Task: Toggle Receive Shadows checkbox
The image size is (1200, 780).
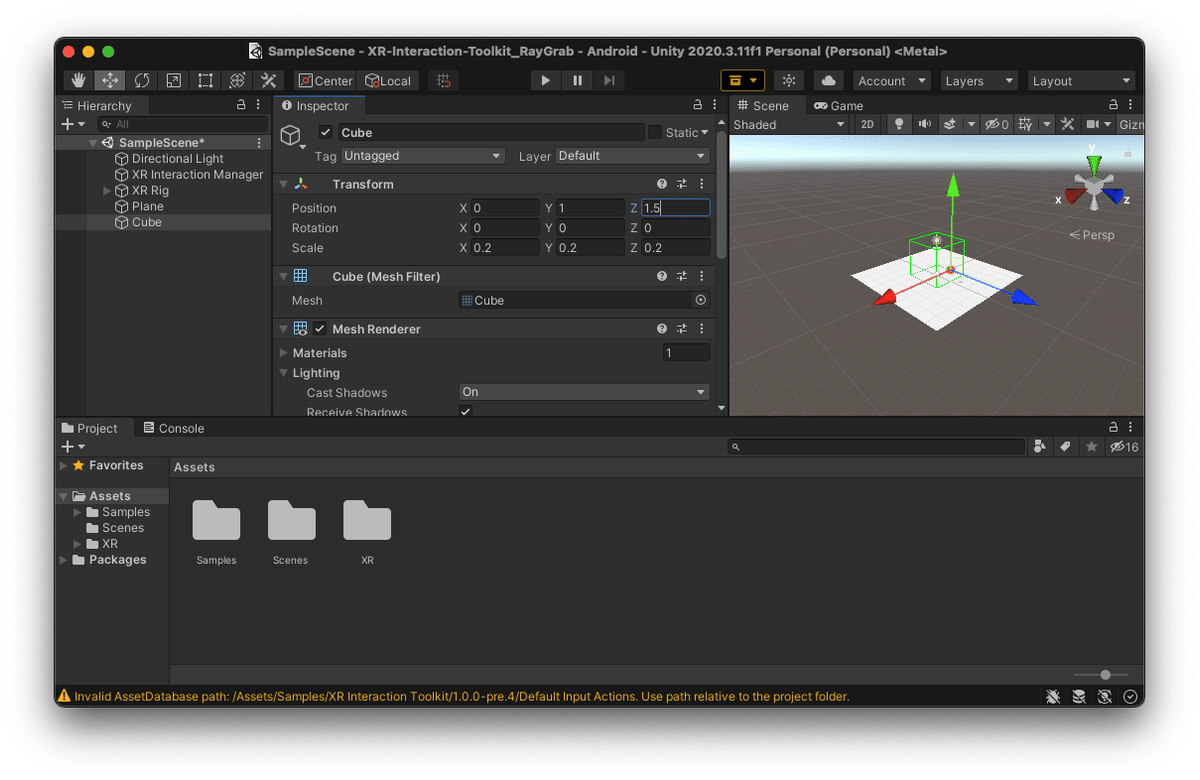Action: point(466,412)
